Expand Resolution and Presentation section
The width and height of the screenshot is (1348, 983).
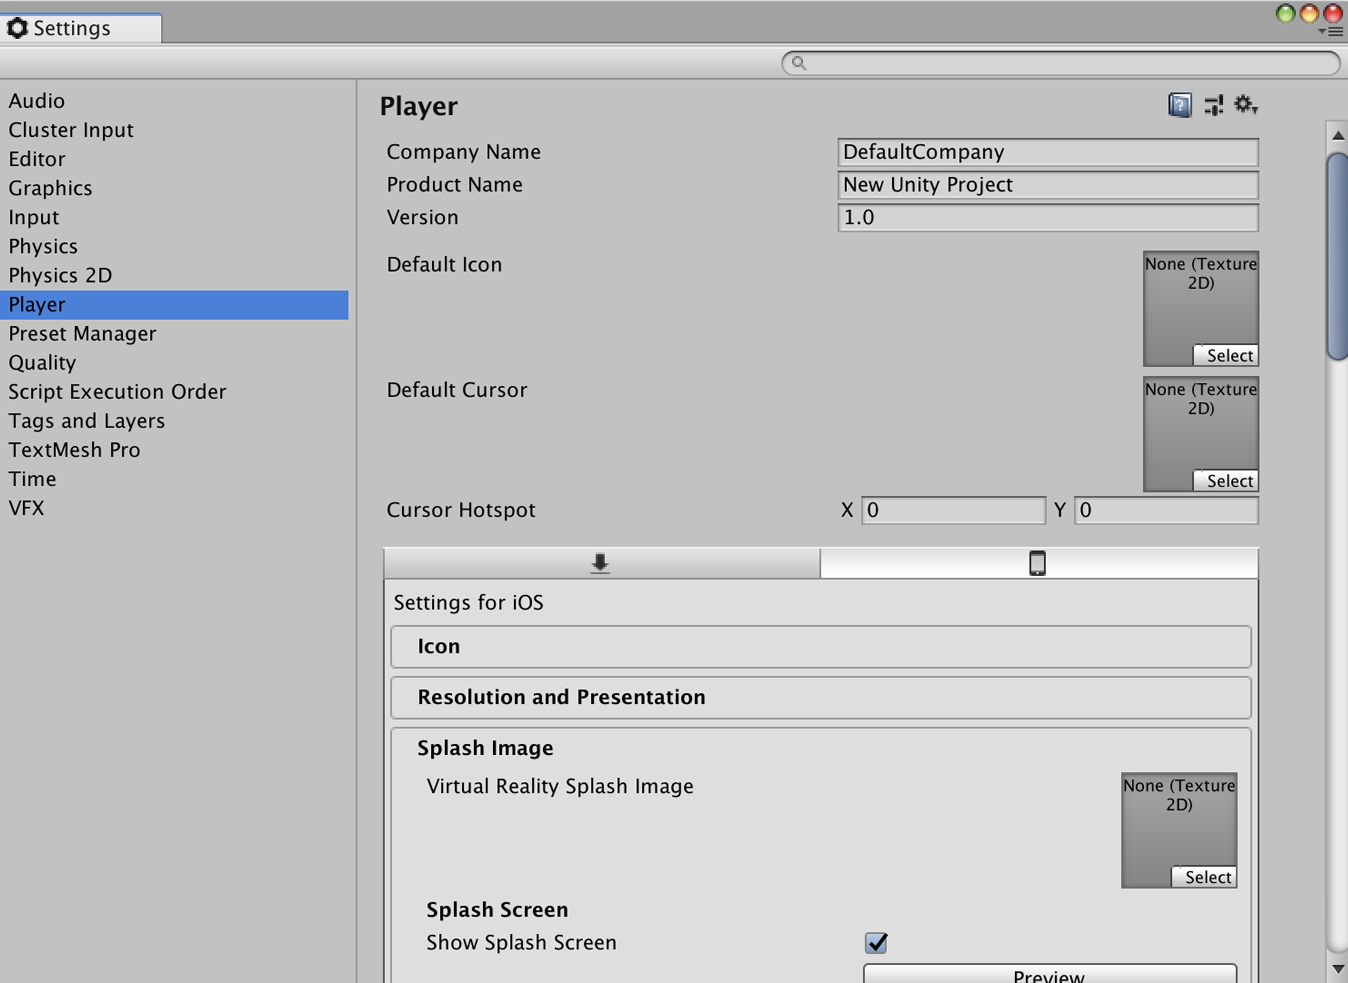tap(821, 697)
